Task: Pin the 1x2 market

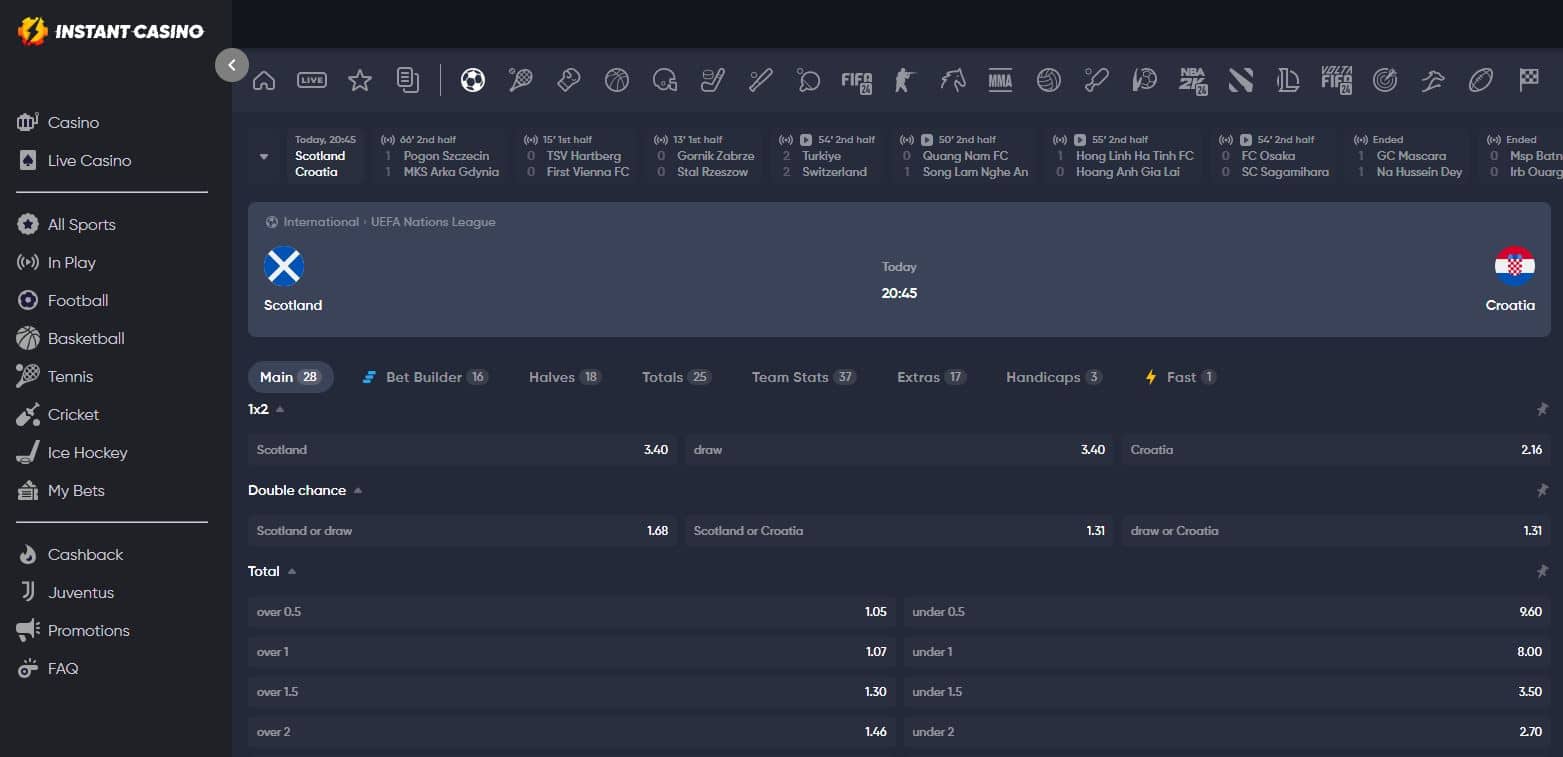Action: click(x=1542, y=409)
